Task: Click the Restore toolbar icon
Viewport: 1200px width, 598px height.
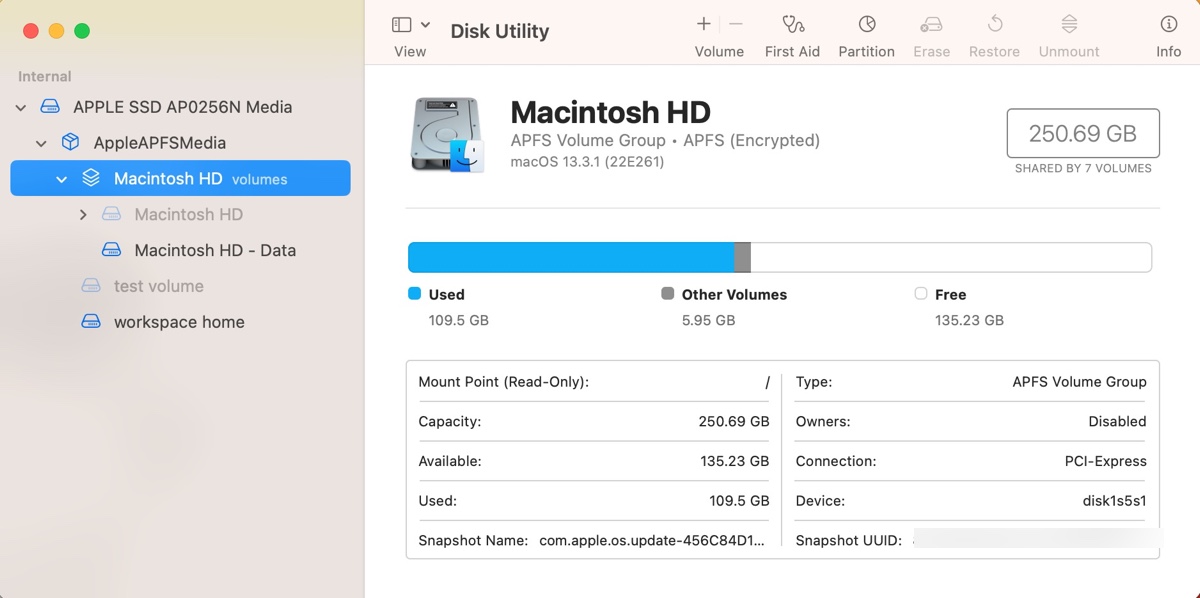Action: [994, 25]
